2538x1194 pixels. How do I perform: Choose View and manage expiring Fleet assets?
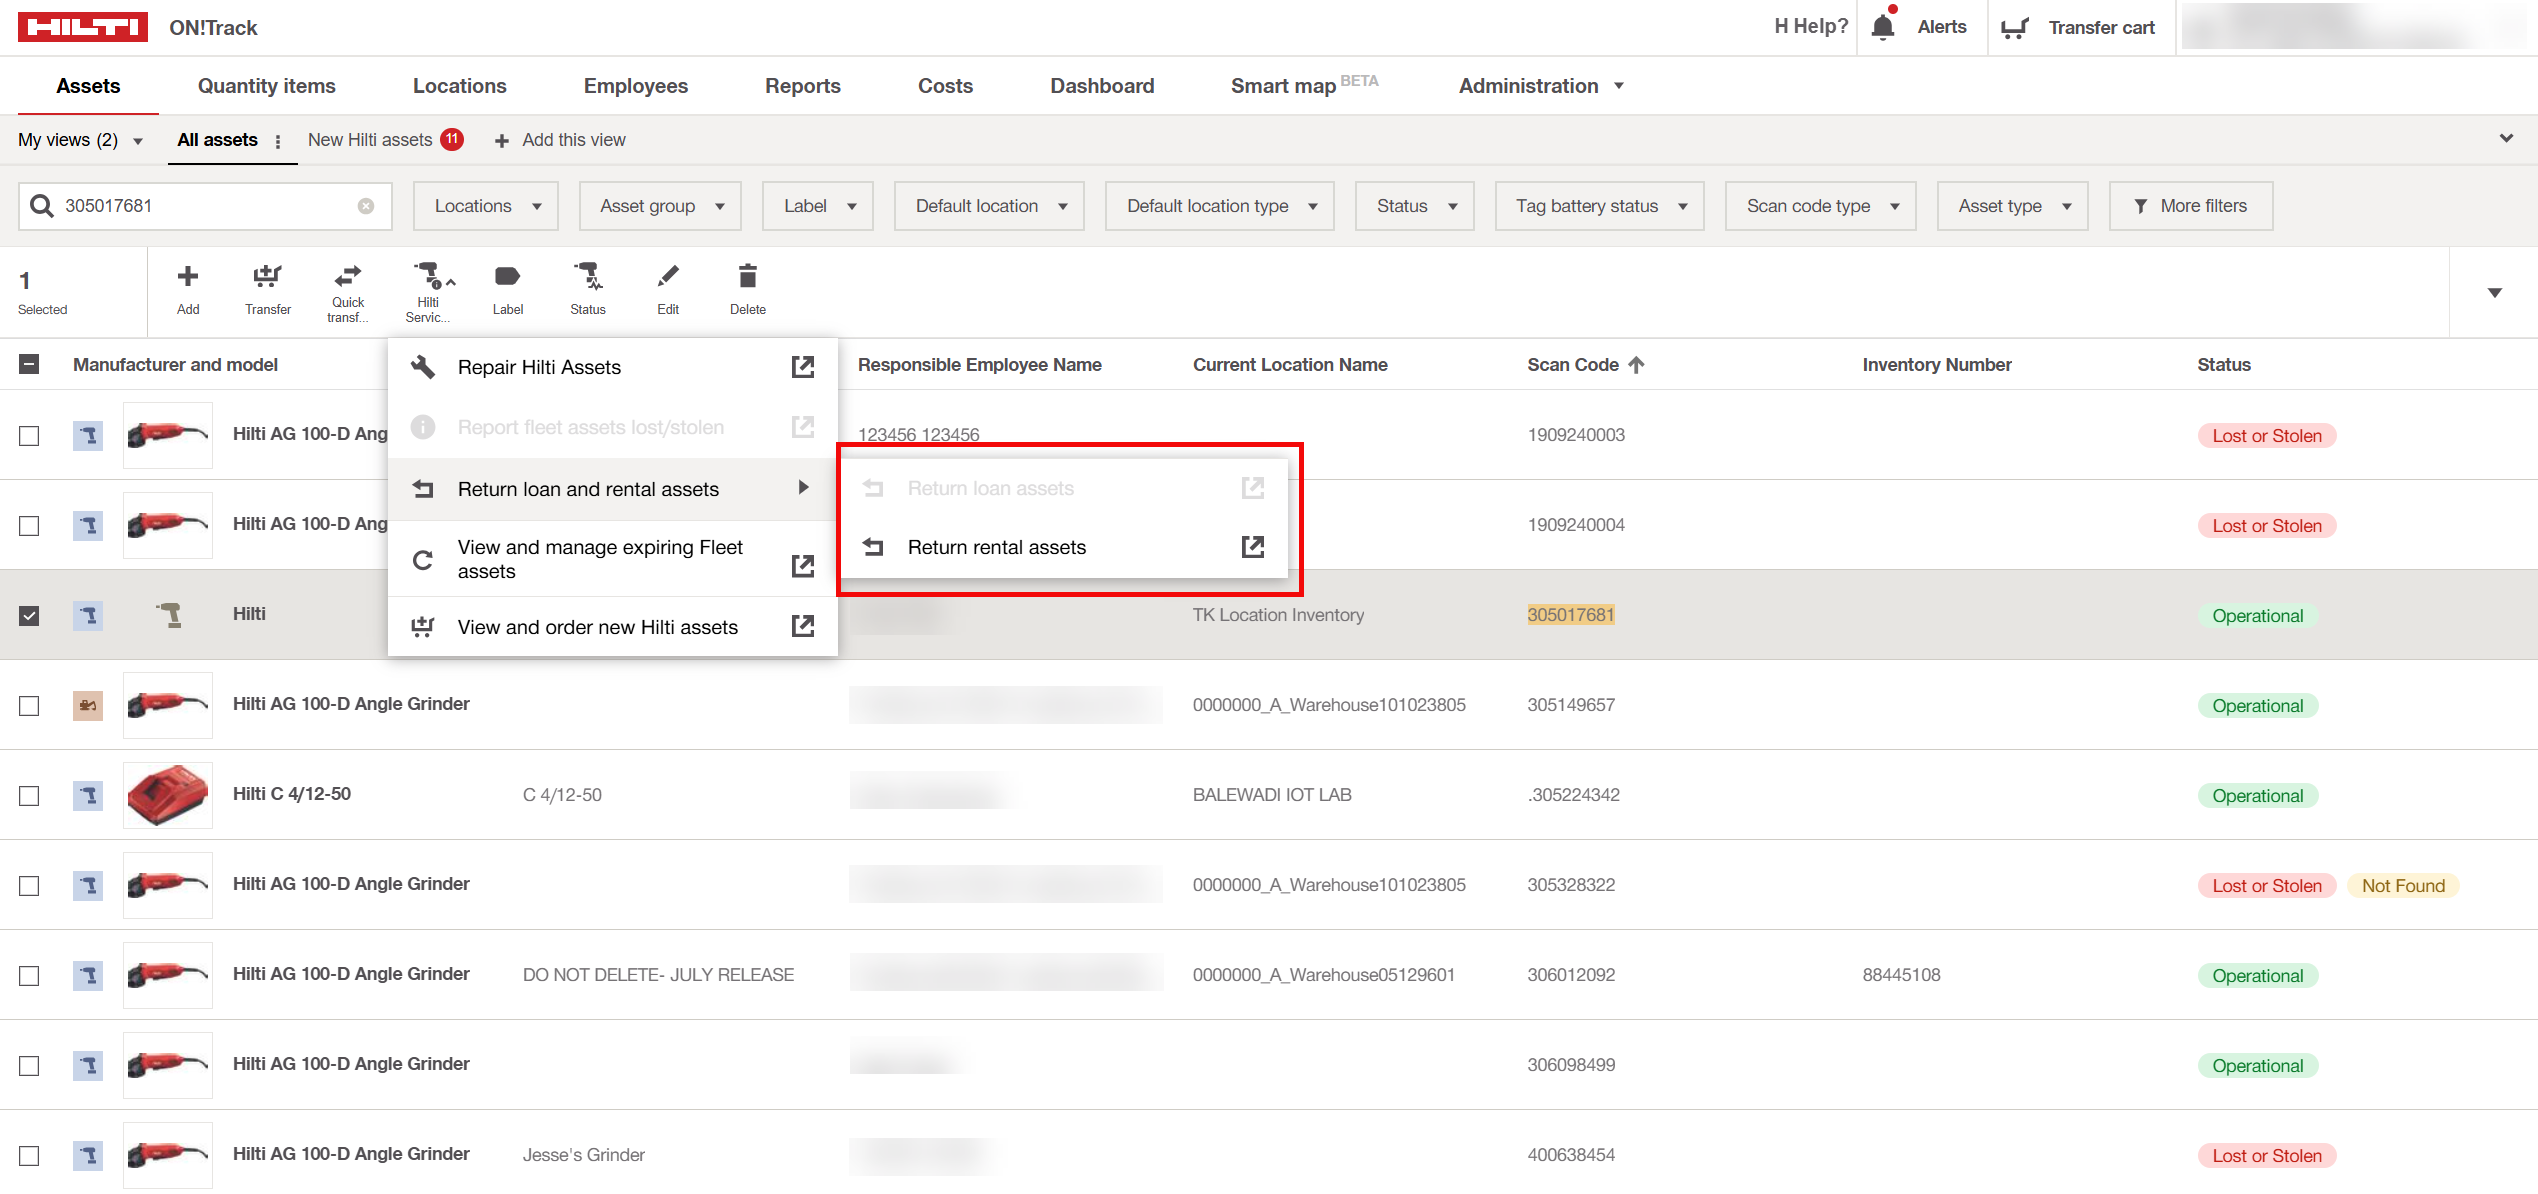[x=612, y=559]
